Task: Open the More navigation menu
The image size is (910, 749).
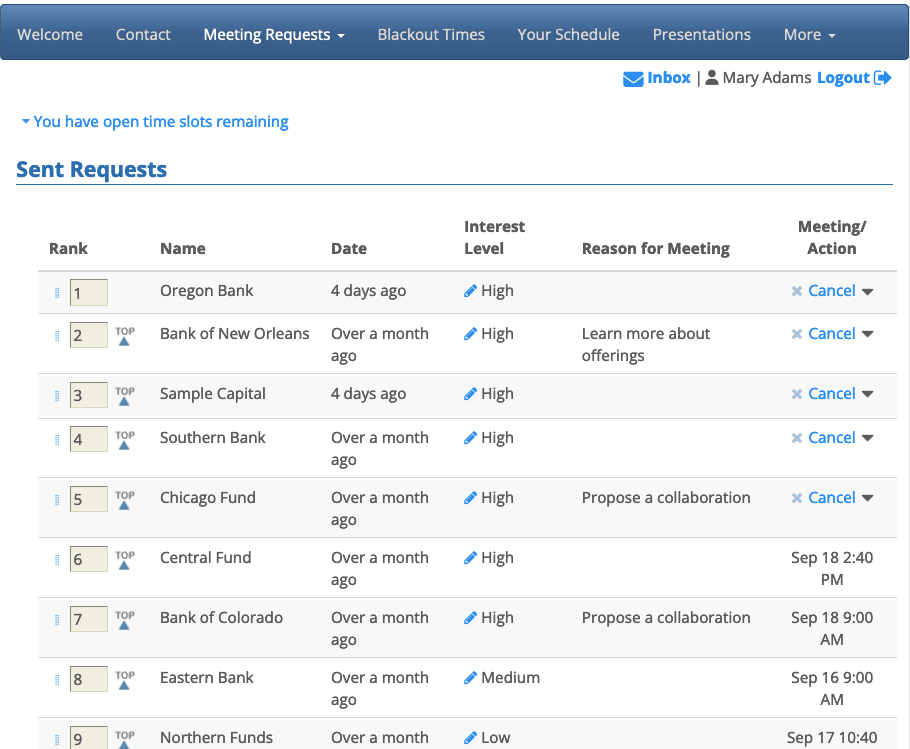Action: [x=809, y=34]
